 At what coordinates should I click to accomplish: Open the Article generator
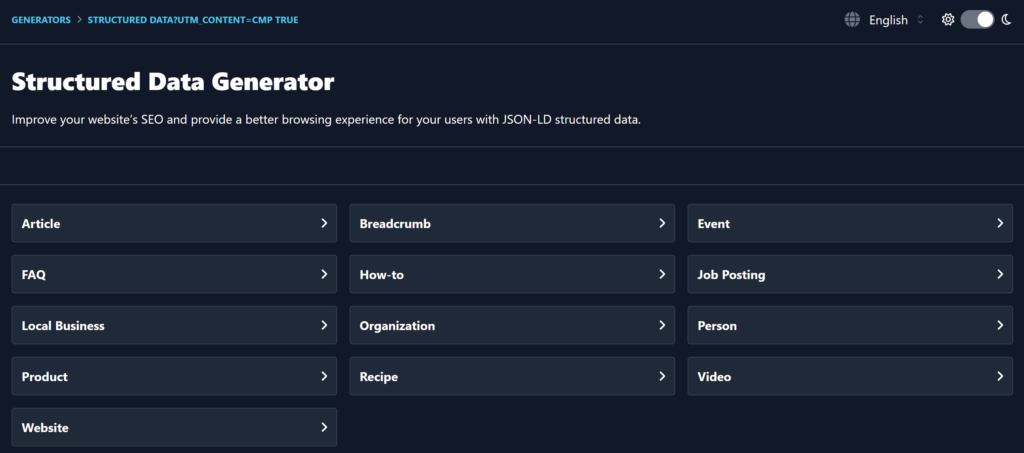pyautogui.click(x=174, y=223)
